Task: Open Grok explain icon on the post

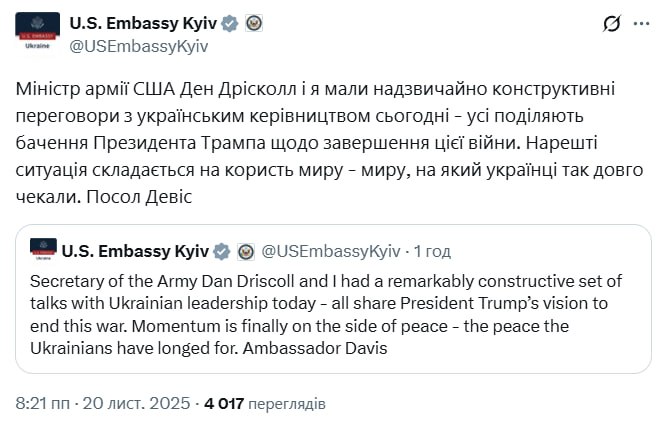Action: pos(610,23)
